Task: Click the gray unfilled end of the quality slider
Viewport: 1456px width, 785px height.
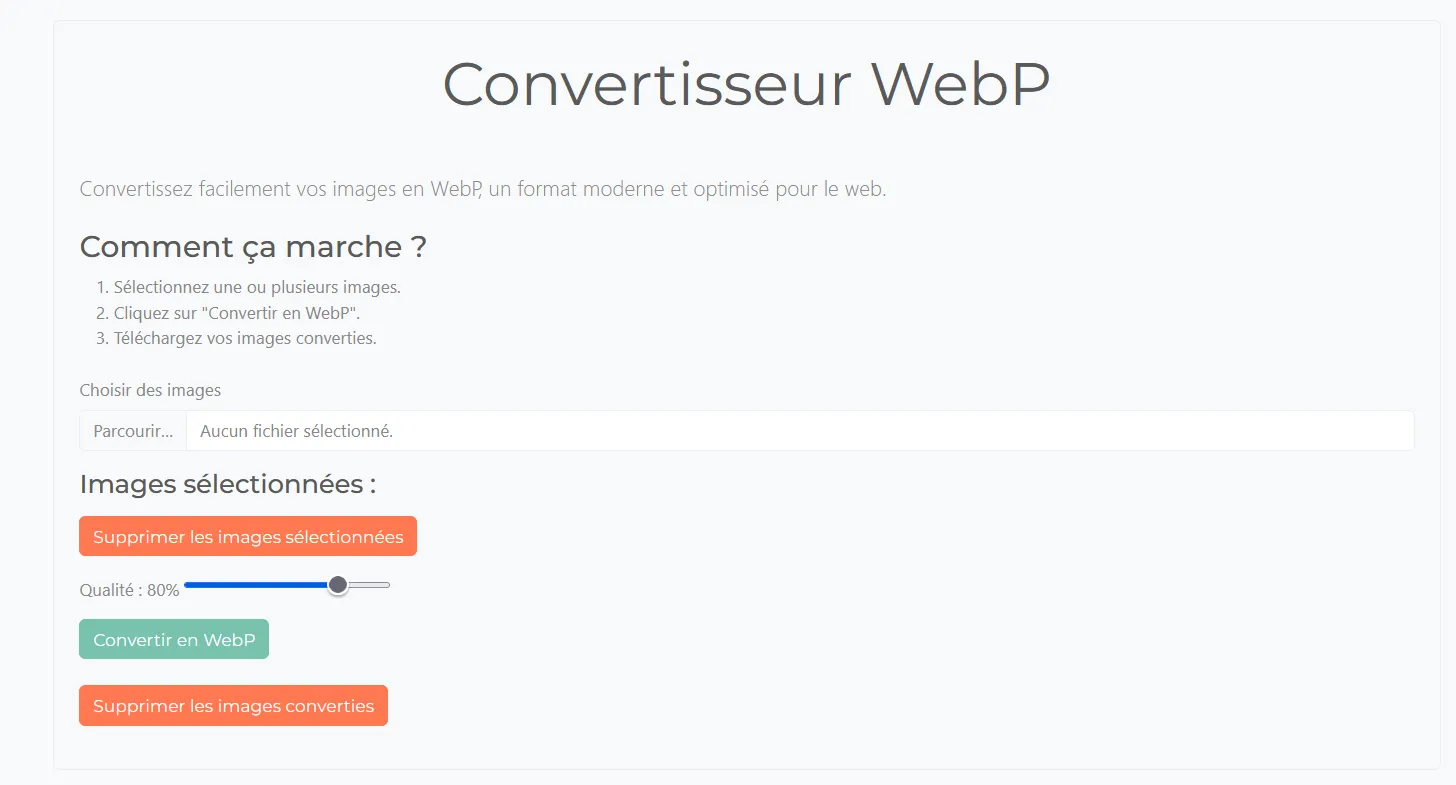Action: (372, 585)
